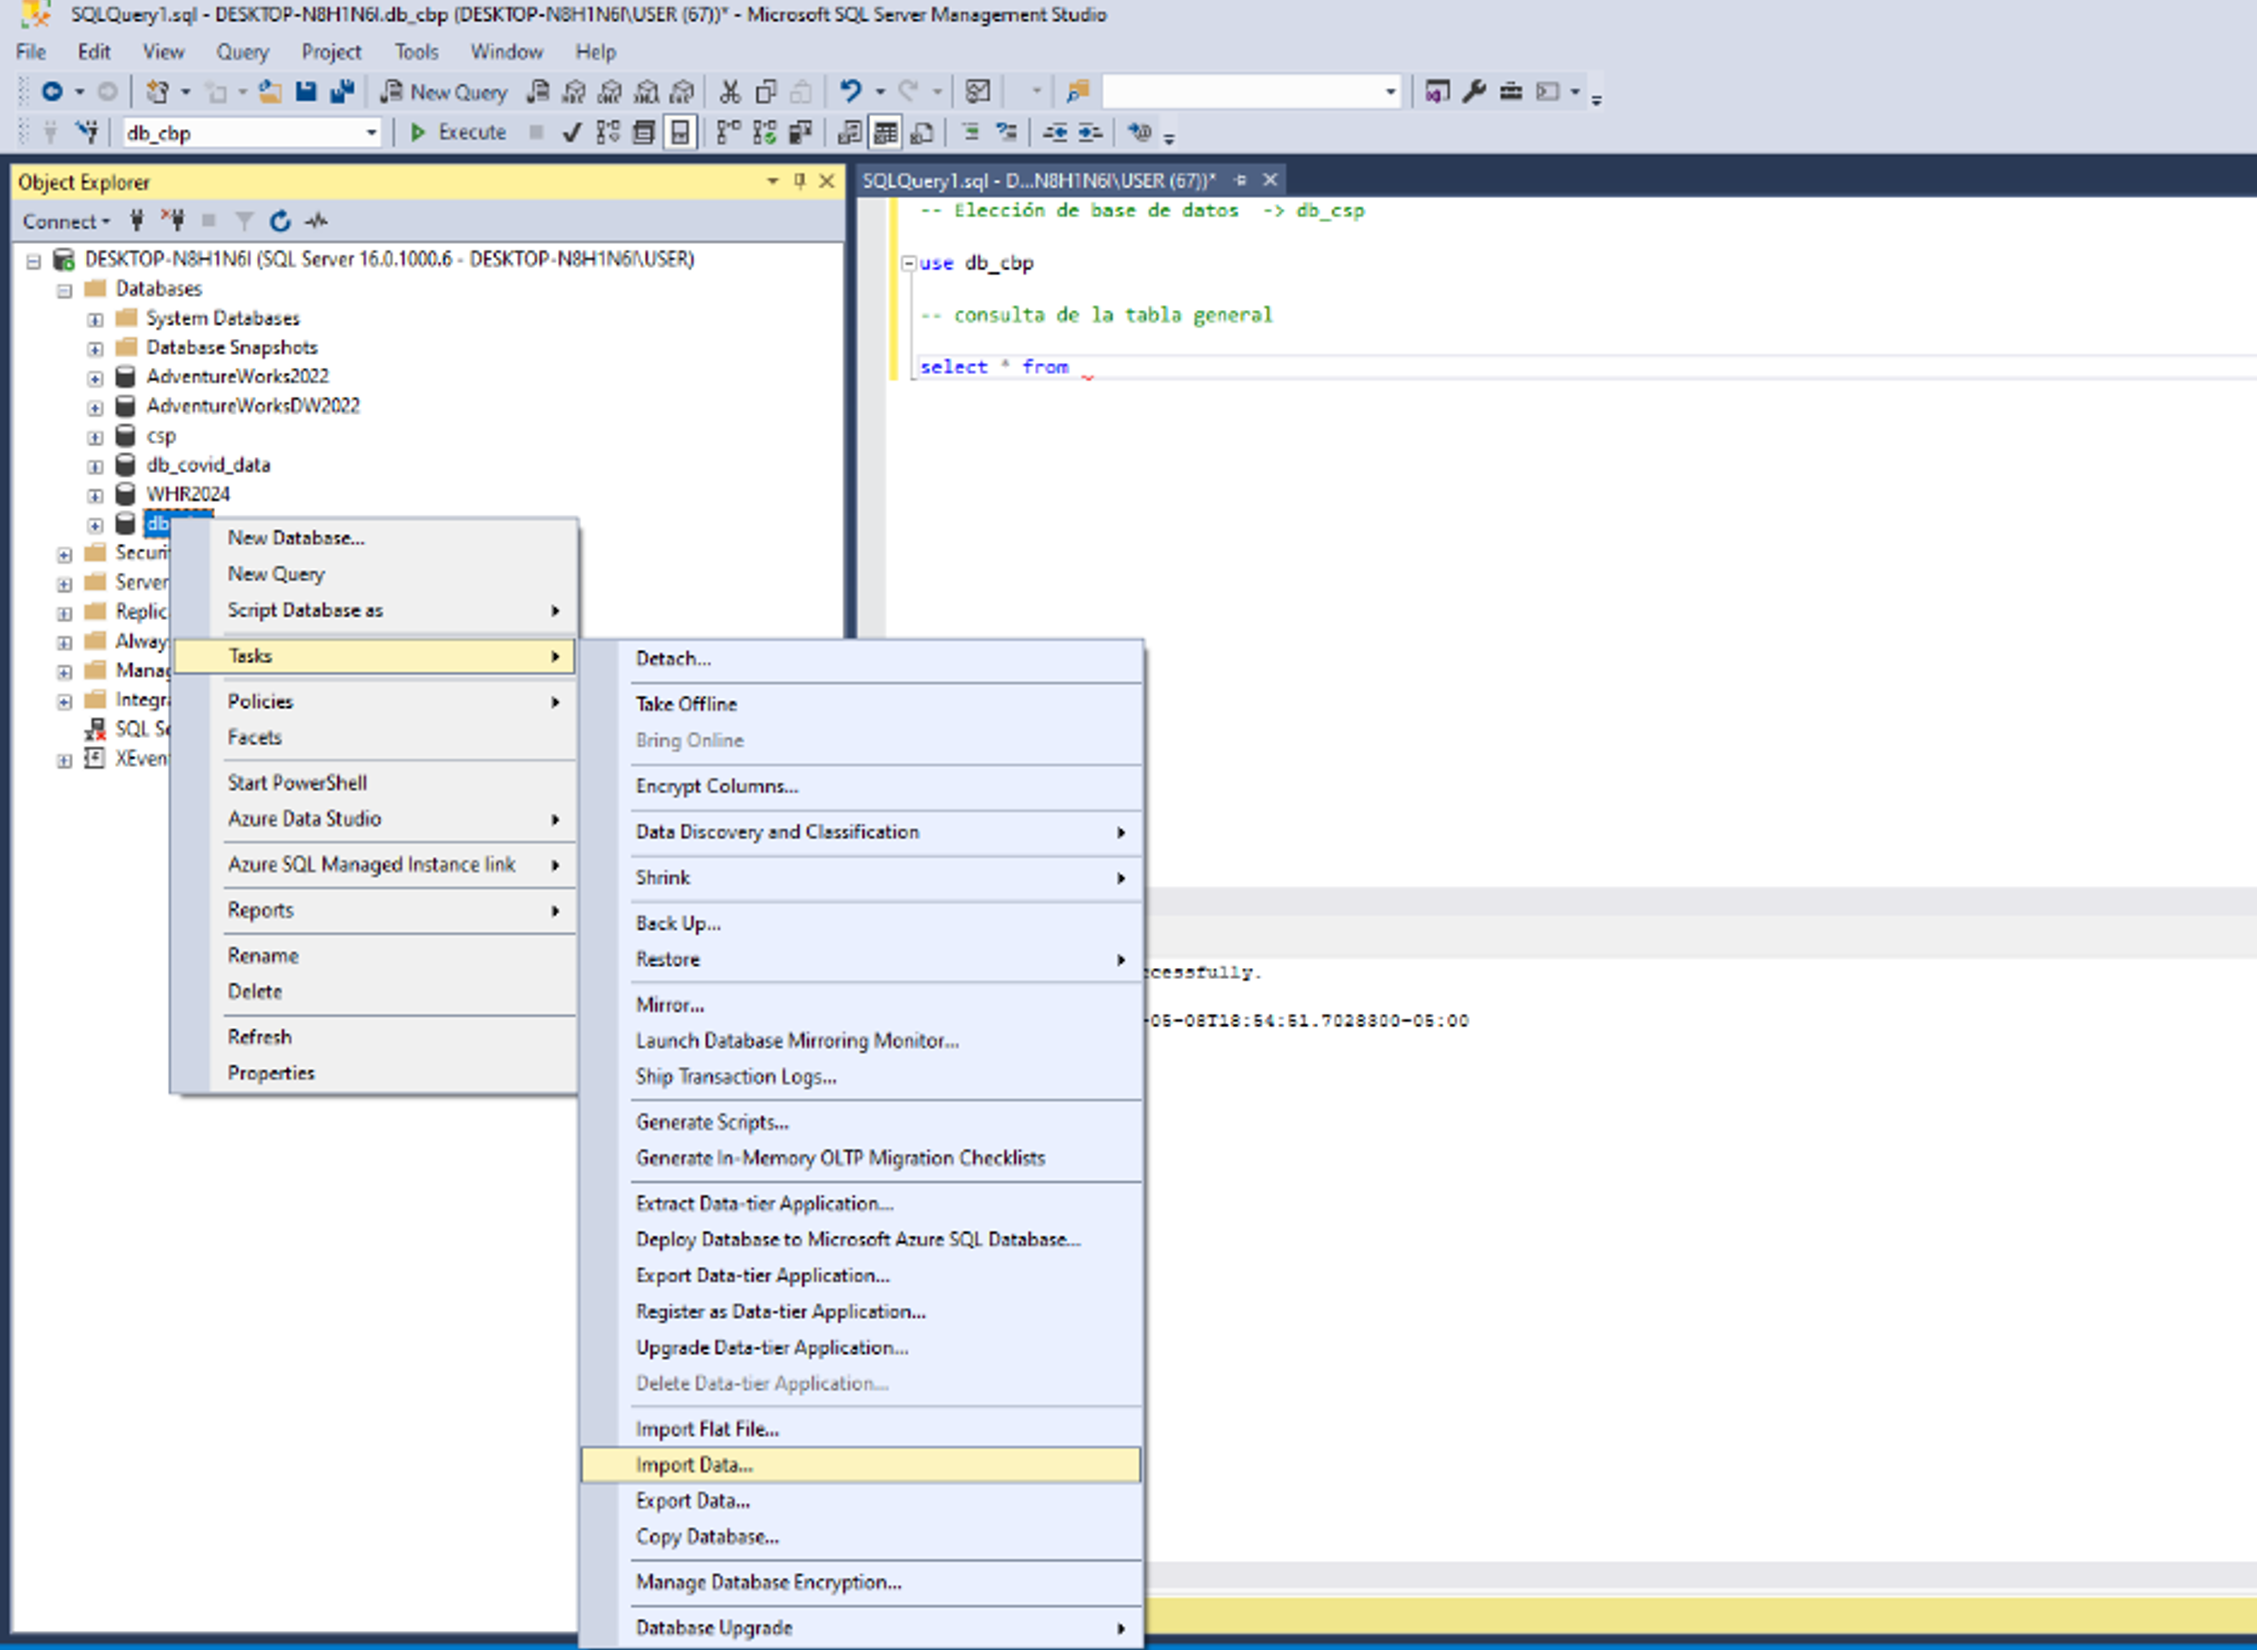Click the Analysis Services DAX Query icon
The width and height of the screenshot is (2257, 1650).
682,92
